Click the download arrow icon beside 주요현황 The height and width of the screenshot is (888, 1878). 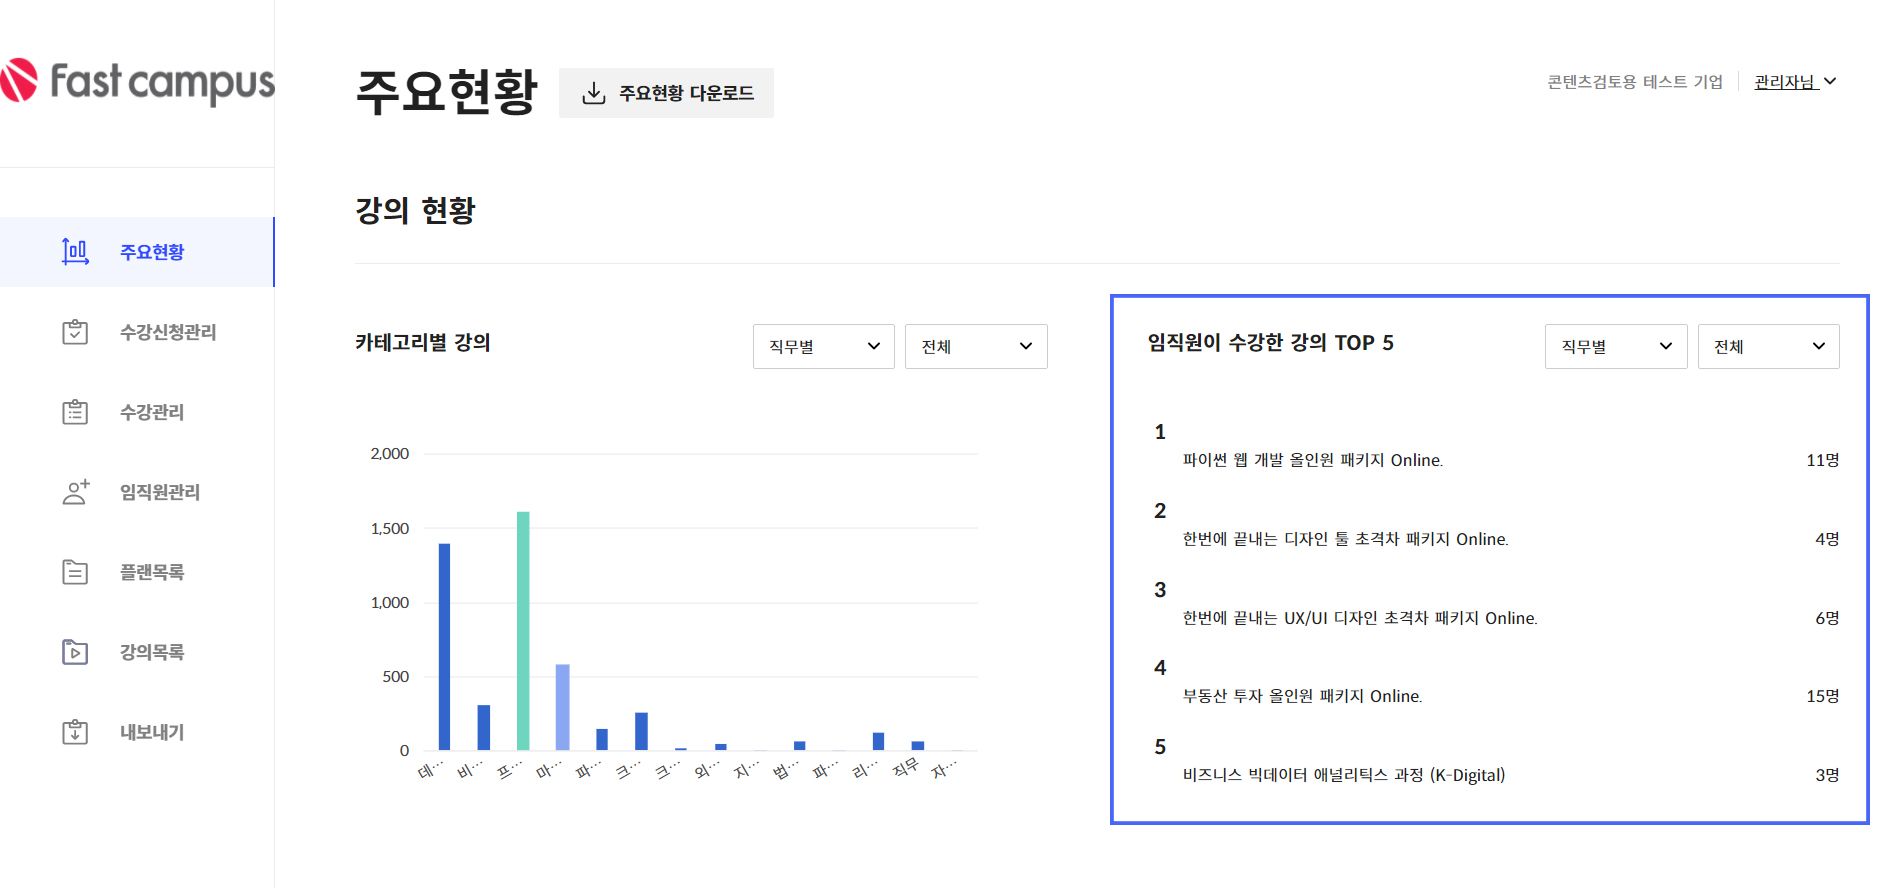tap(594, 93)
